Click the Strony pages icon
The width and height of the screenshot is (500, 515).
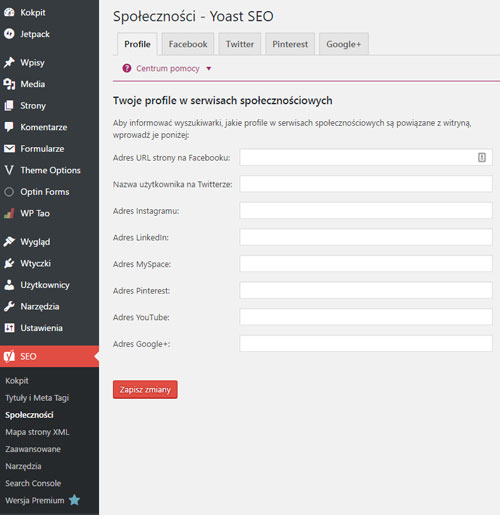click(9, 105)
